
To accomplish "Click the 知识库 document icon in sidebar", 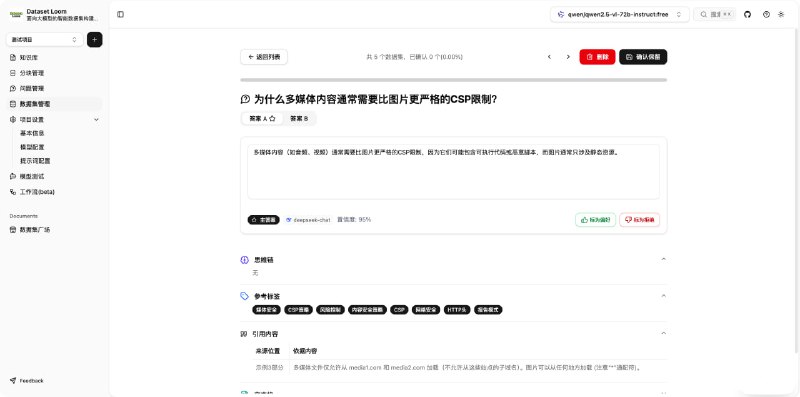I will click(13, 58).
